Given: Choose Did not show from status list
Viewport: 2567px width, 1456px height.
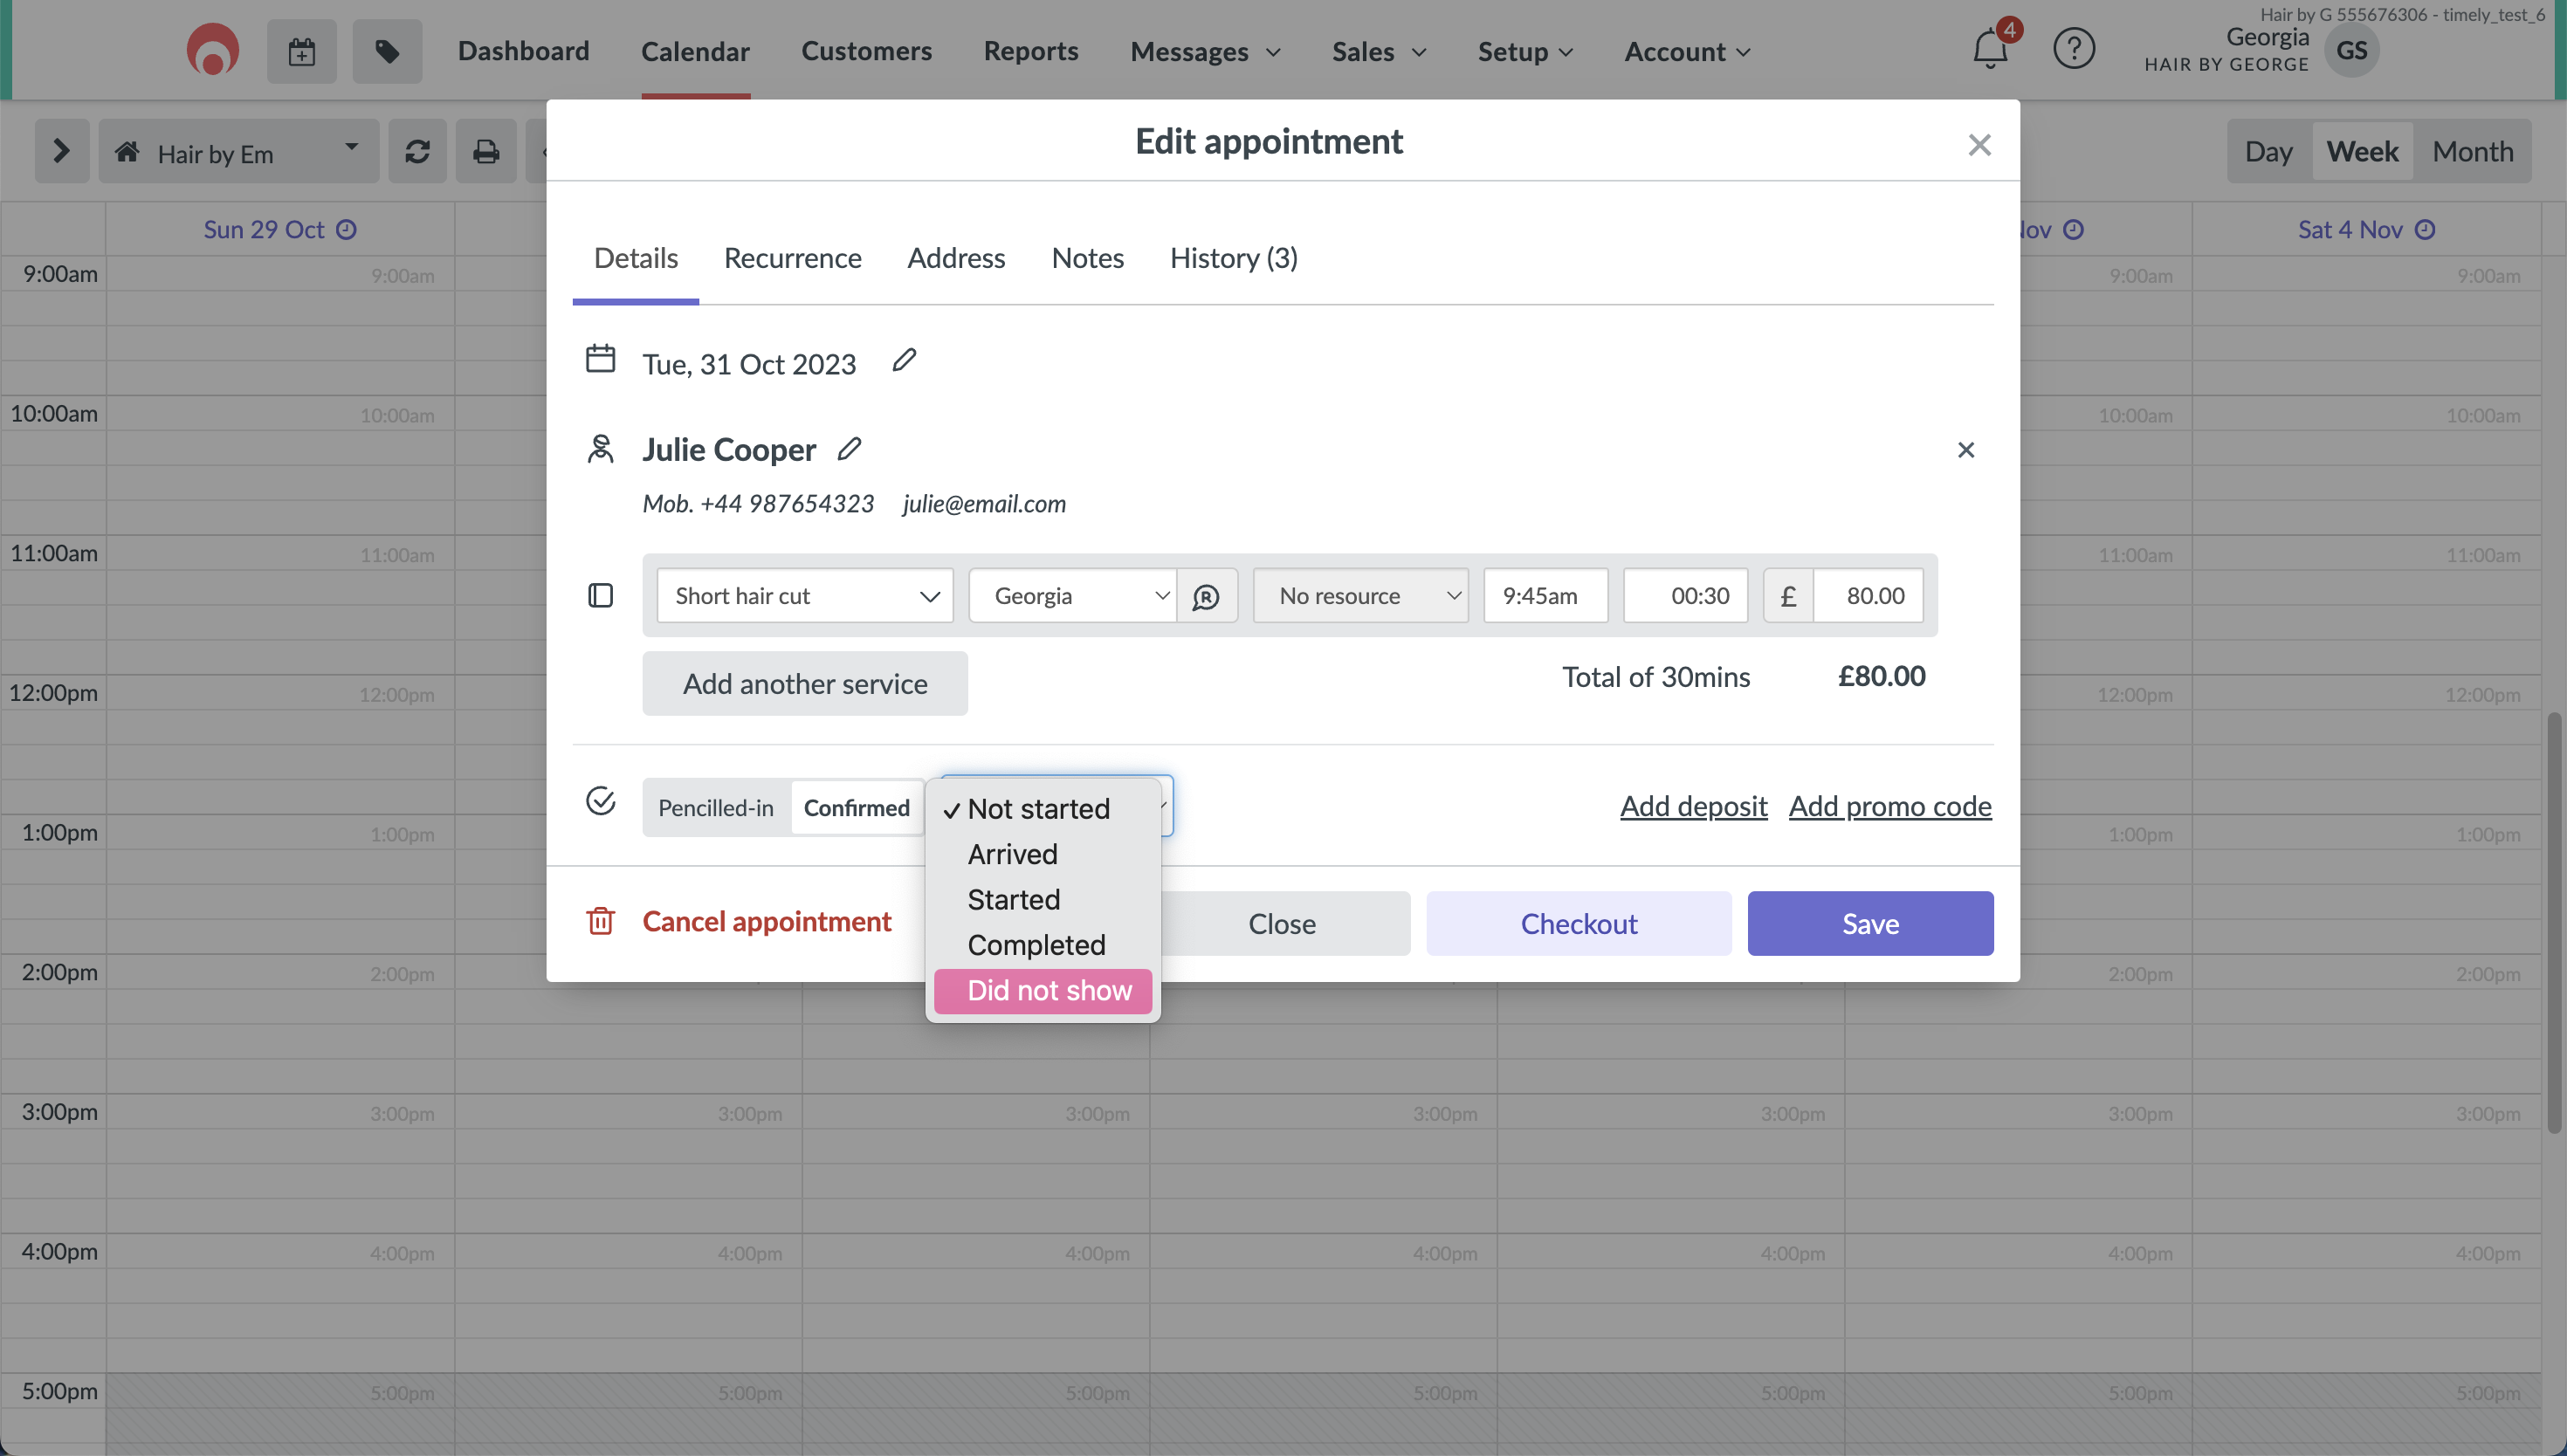Looking at the screenshot, I should pyautogui.click(x=1048, y=990).
